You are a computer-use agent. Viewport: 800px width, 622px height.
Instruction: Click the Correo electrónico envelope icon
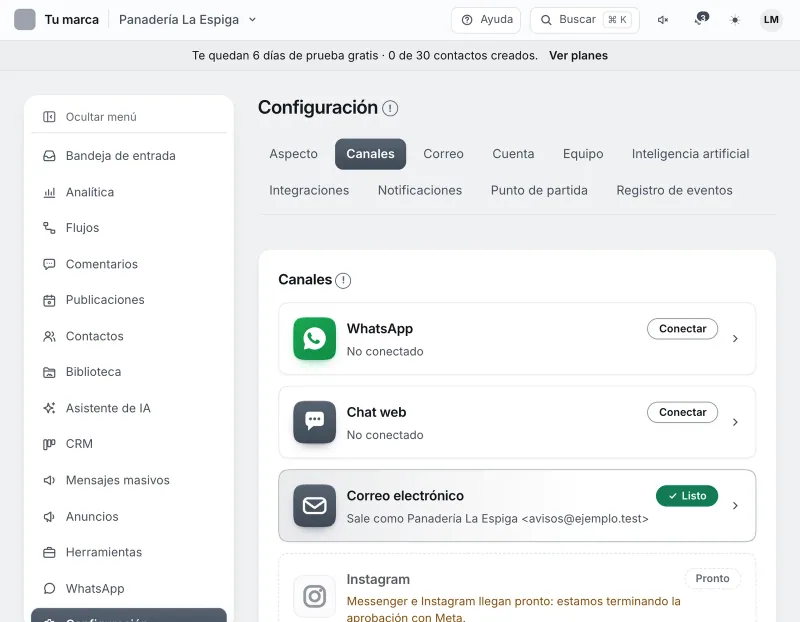315,506
